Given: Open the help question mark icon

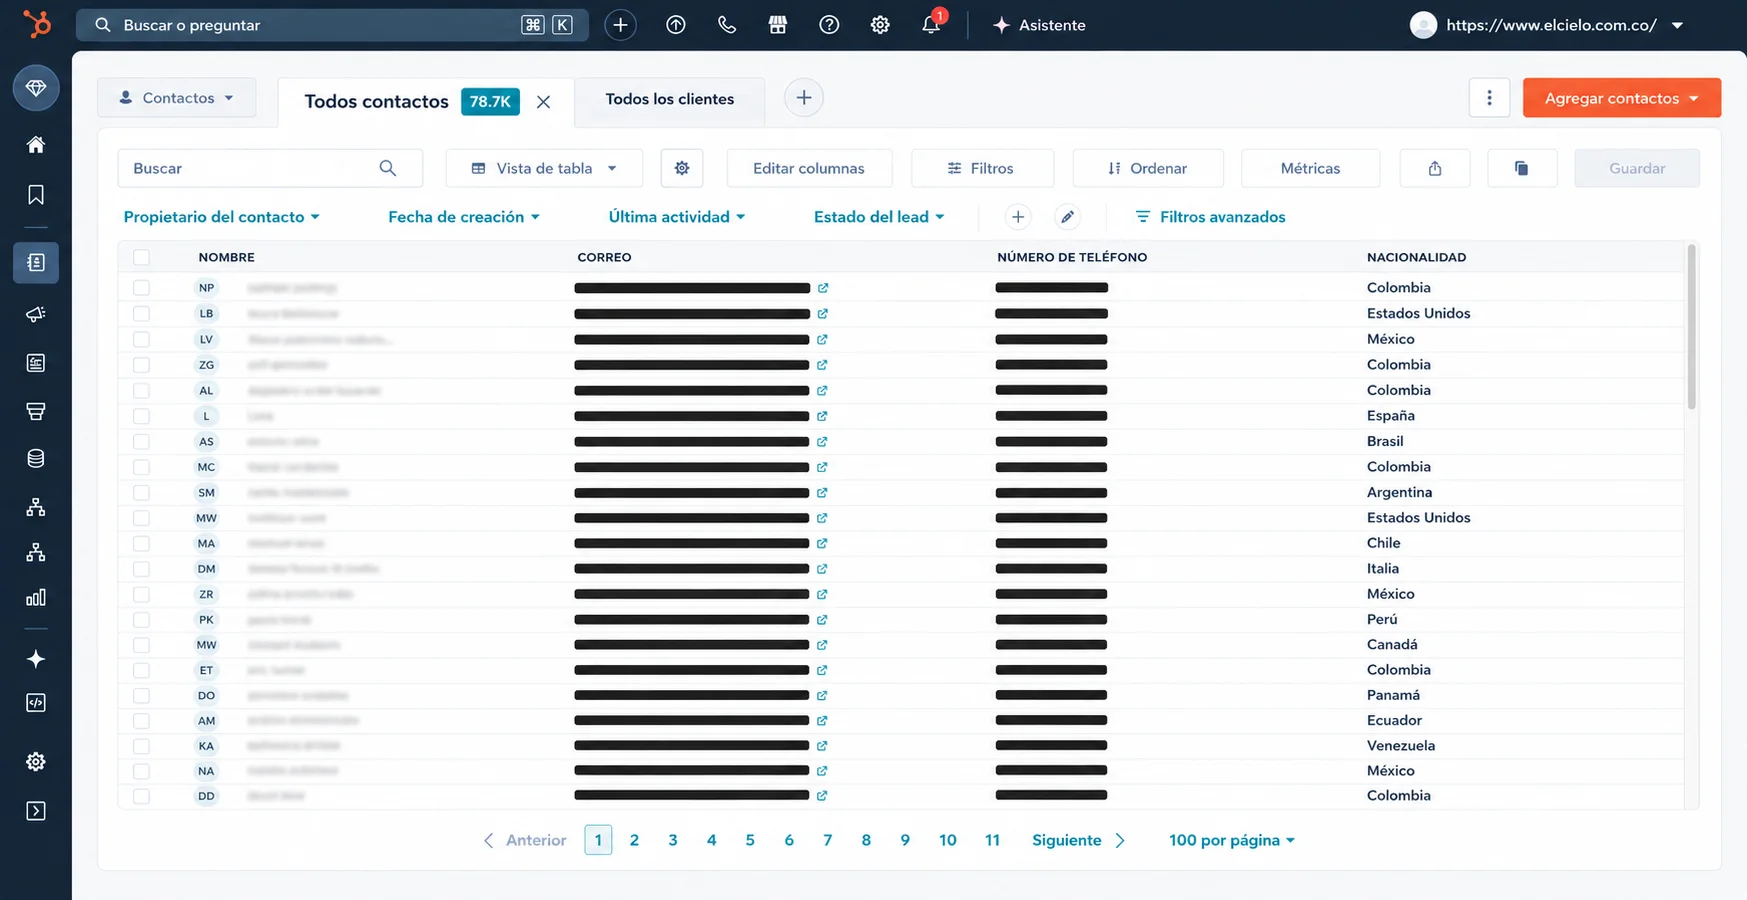Looking at the screenshot, I should (829, 25).
